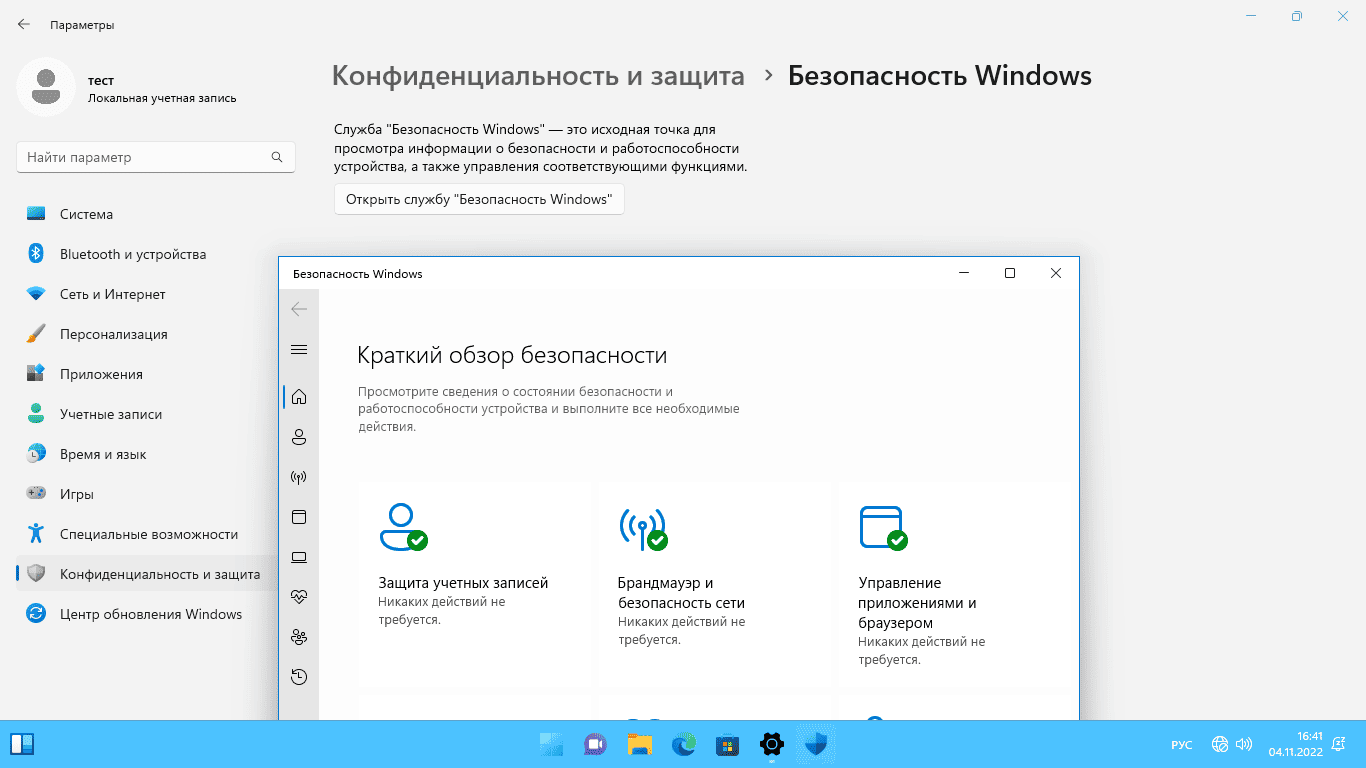Open Chat (Teams) from the taskbar
The height and width of the screenshot is (768, 1366).
595,744
